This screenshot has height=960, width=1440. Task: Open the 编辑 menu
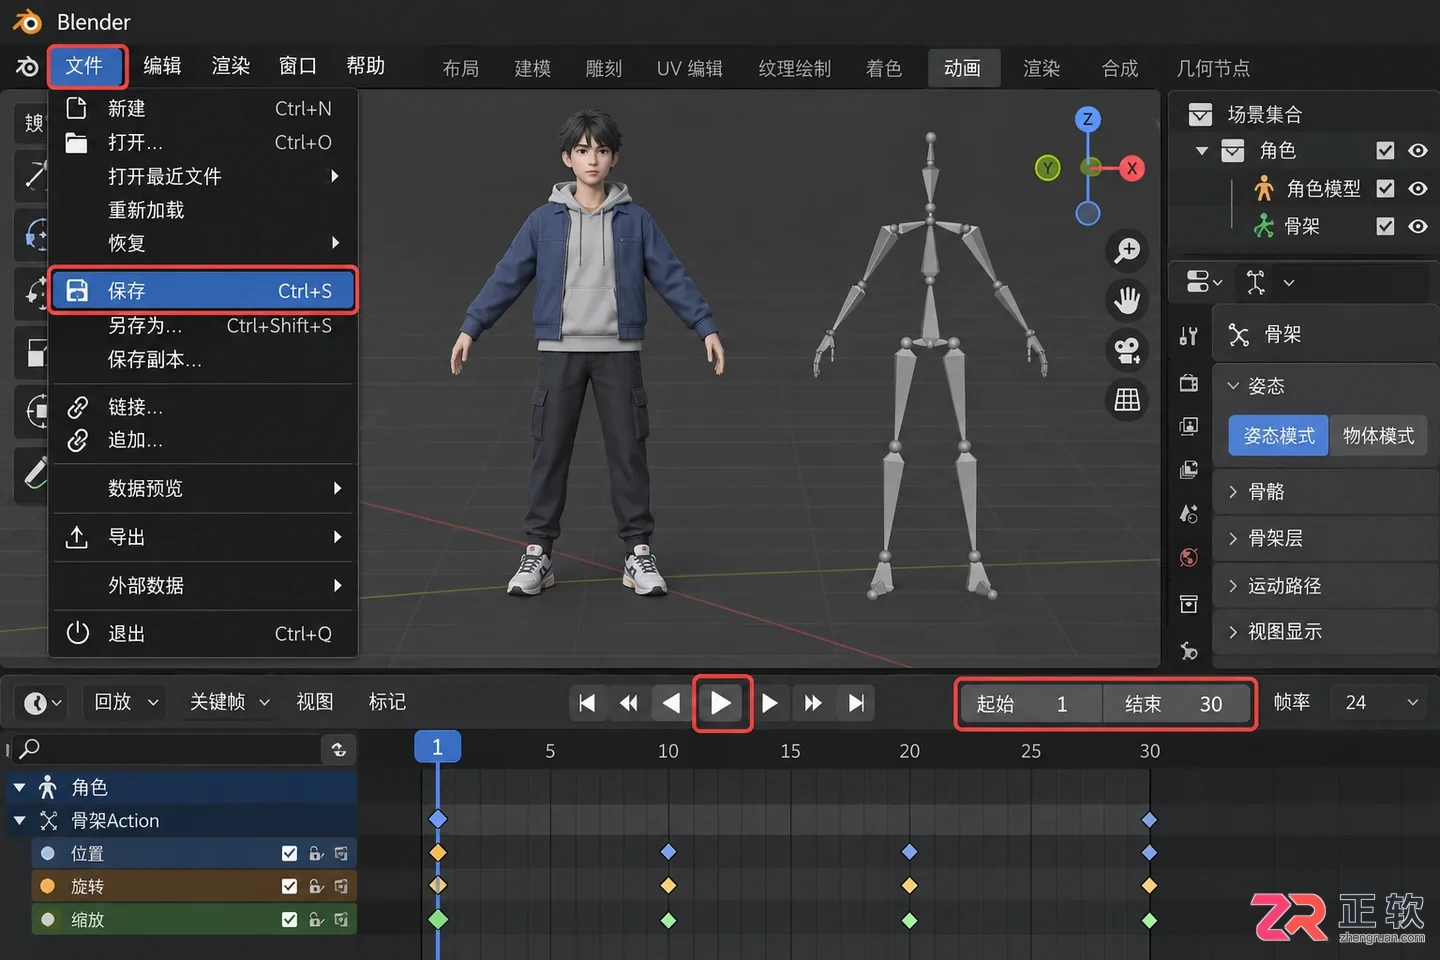coord(162,66)
